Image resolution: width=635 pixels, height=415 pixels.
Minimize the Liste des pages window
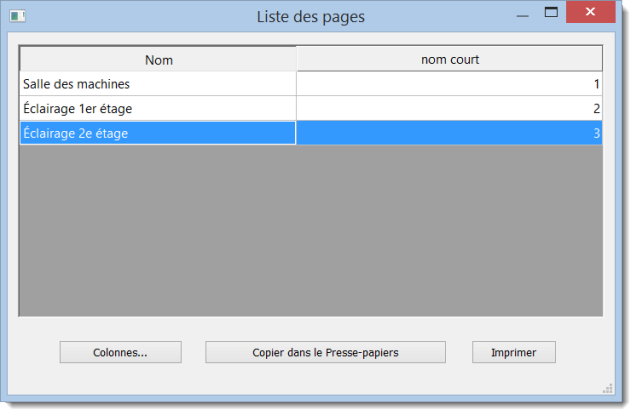tap(523, 15)
